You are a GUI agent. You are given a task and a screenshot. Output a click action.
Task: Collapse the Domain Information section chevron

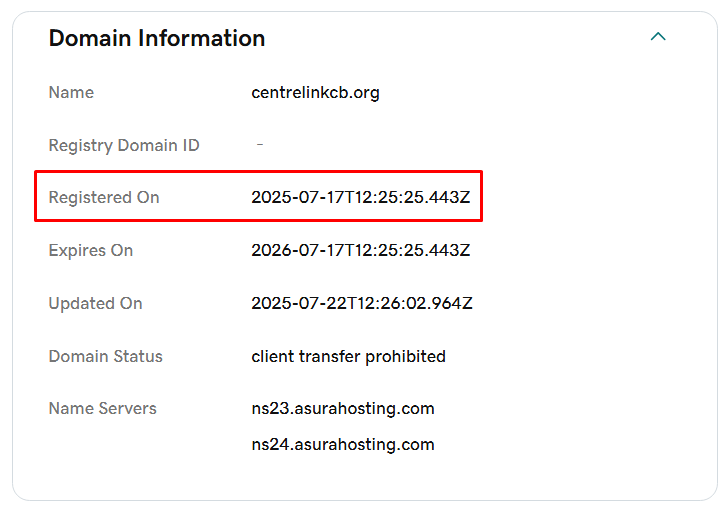tap(658, 37)
